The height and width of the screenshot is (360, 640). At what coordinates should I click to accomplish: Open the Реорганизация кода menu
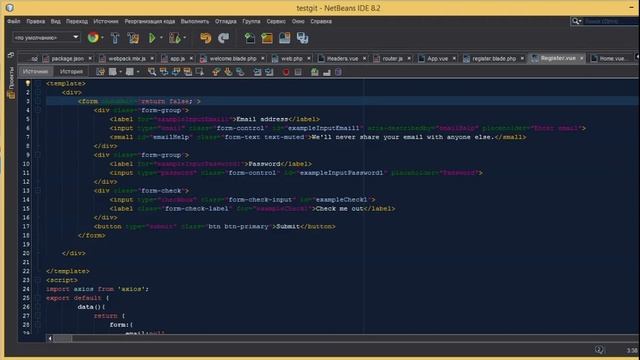tap(150, 21)
